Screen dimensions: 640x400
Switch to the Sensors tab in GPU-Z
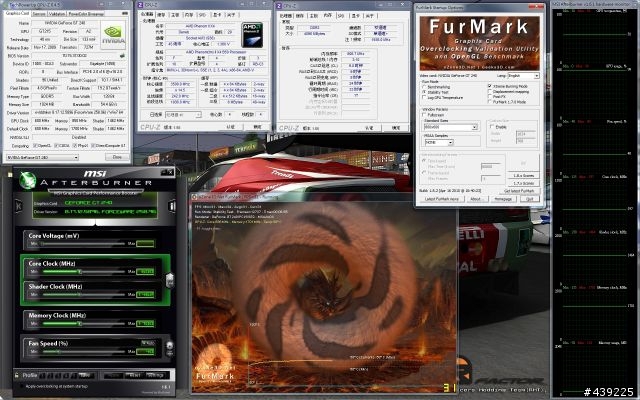pos(39,13)
